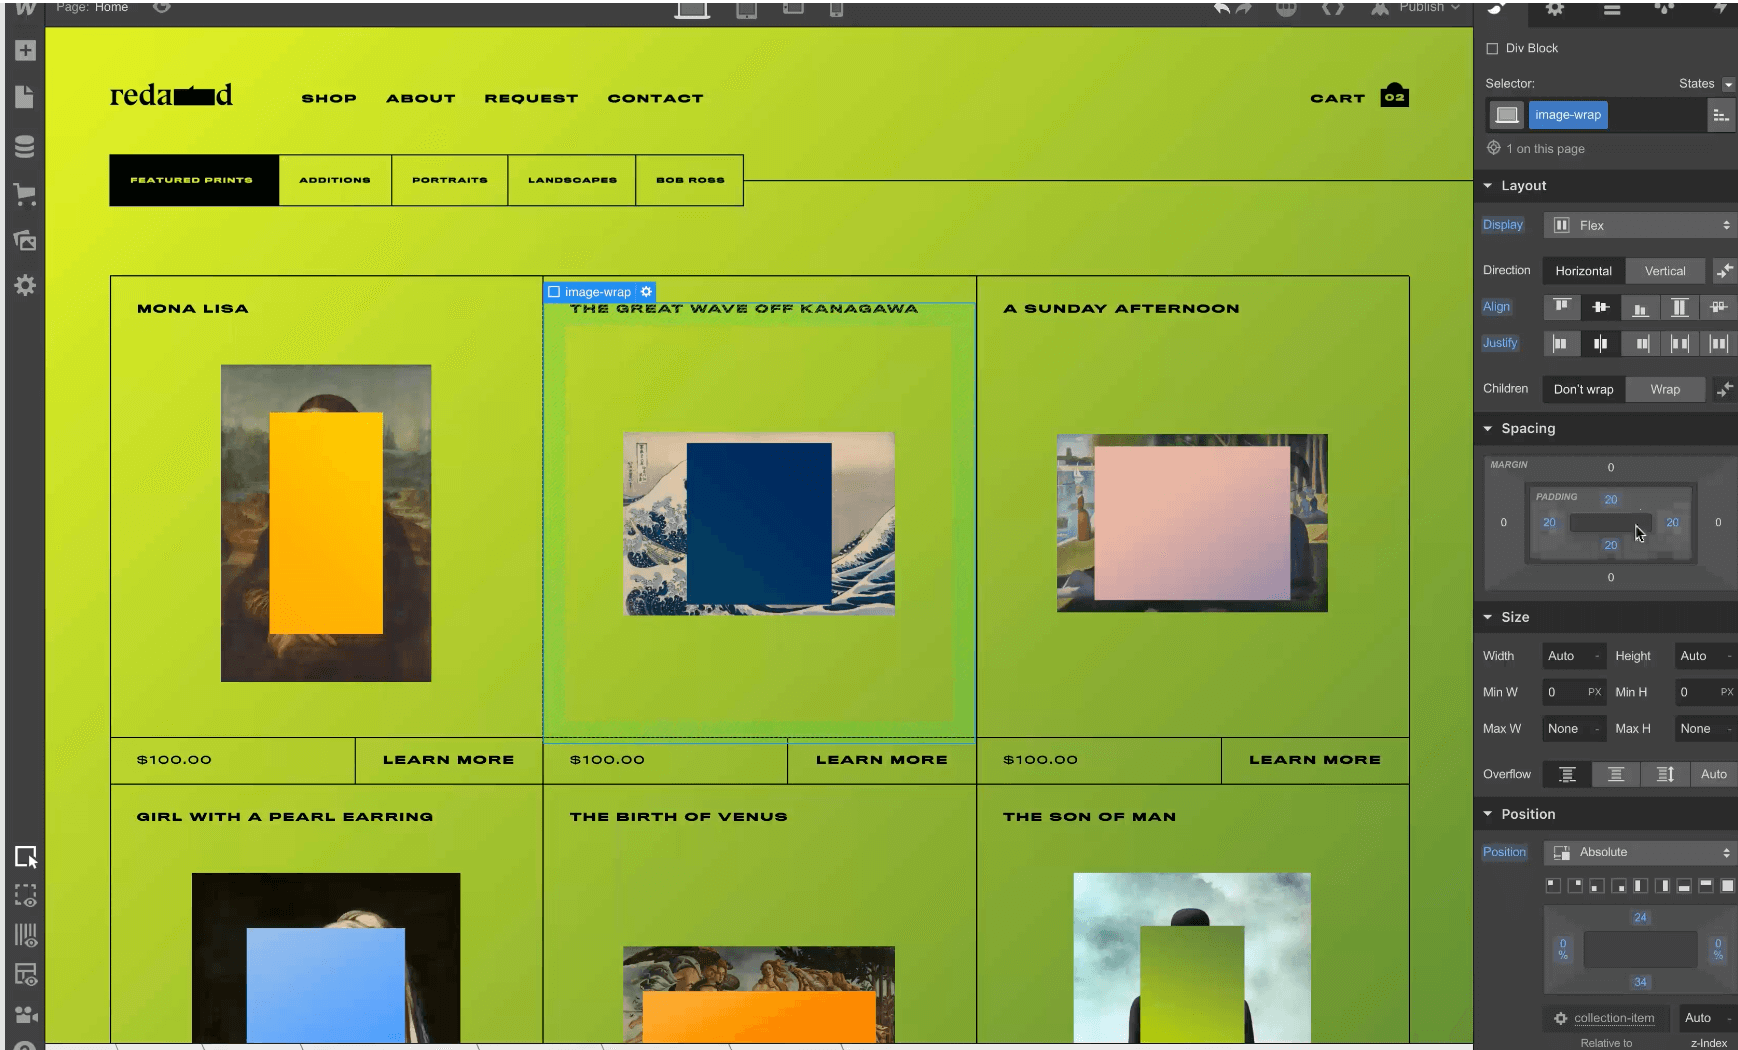The image size is (1738, 1050).
Task: Select the Bob Ross tab
Action: pos(690,180)
